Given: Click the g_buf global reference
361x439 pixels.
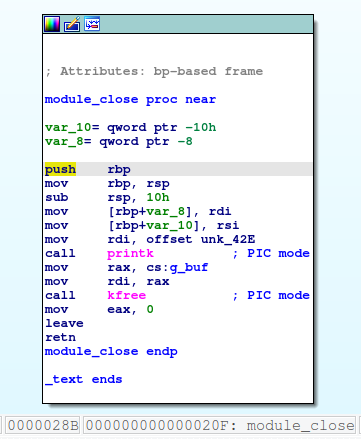Looking at the screenshot, I should click(x=189, y=267).
